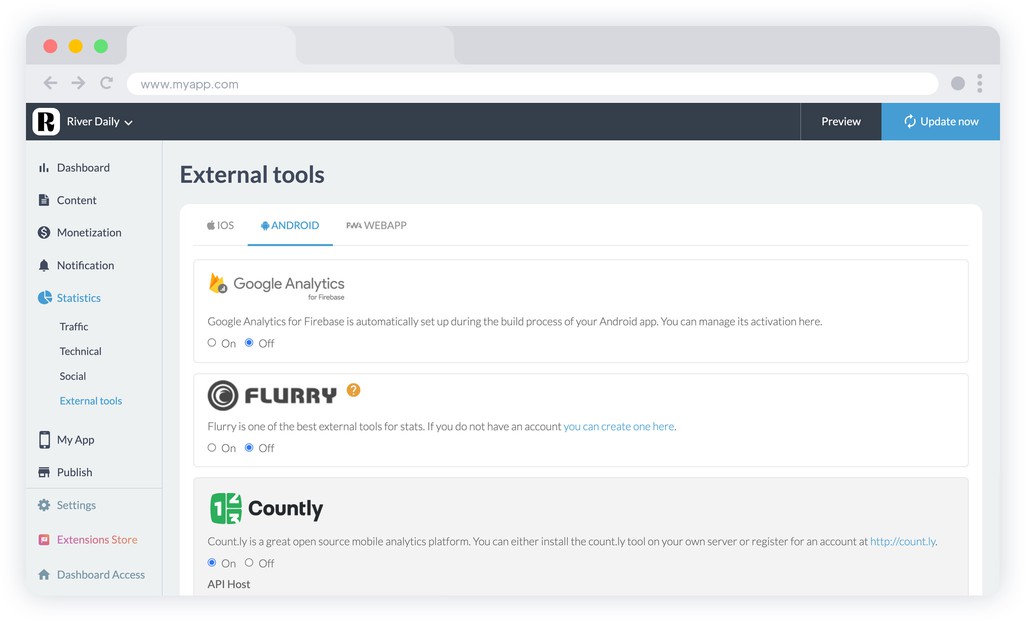Click the browser profile circle icon

click(x=957, y=83)
